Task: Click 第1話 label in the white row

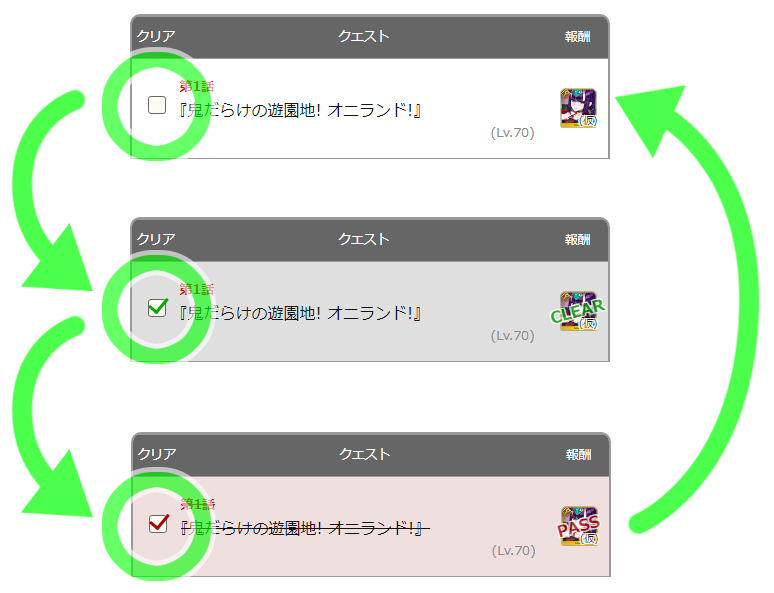Action: pos(196,86)
